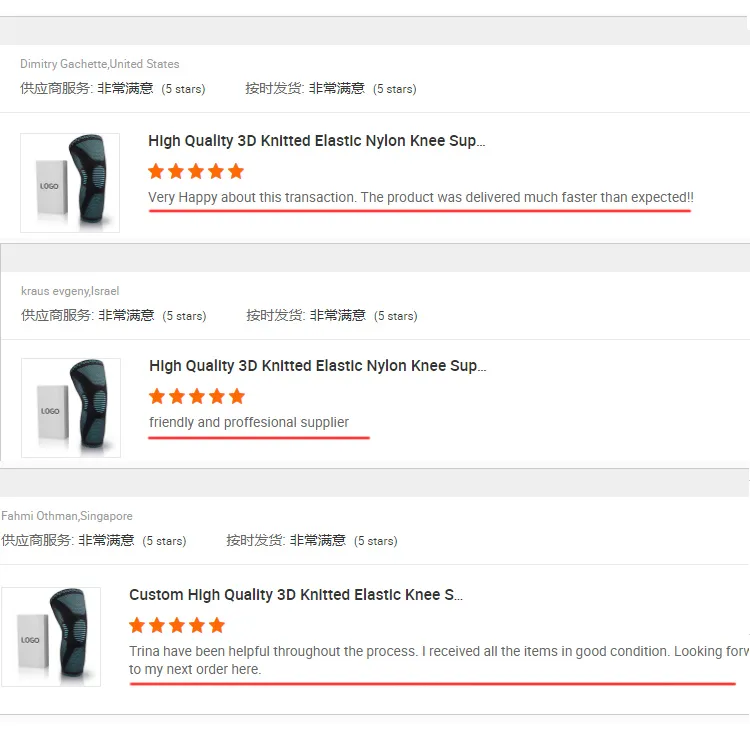Click the star rating in Fahmi Othman's review
The image size is (750, 732).
177,625
